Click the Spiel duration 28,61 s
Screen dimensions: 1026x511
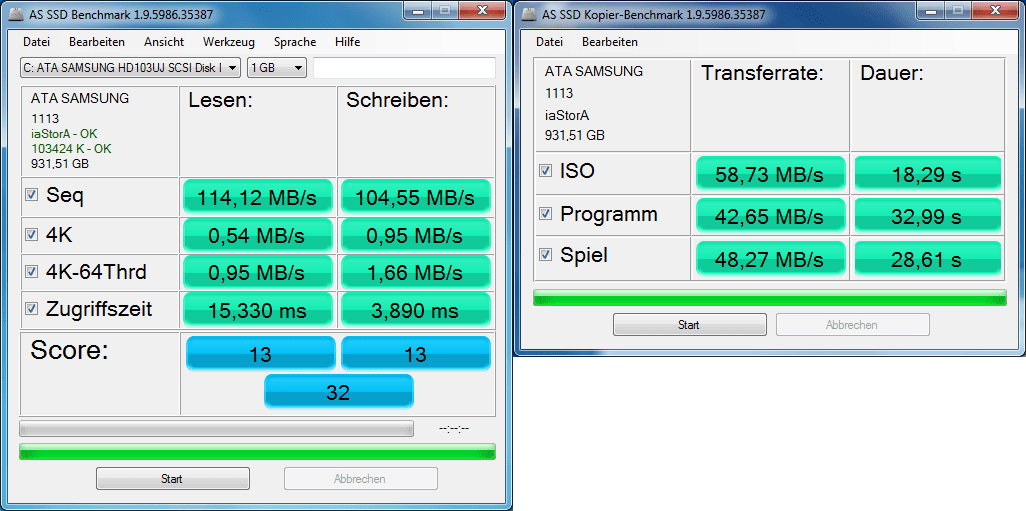click(x=928, y=258)
